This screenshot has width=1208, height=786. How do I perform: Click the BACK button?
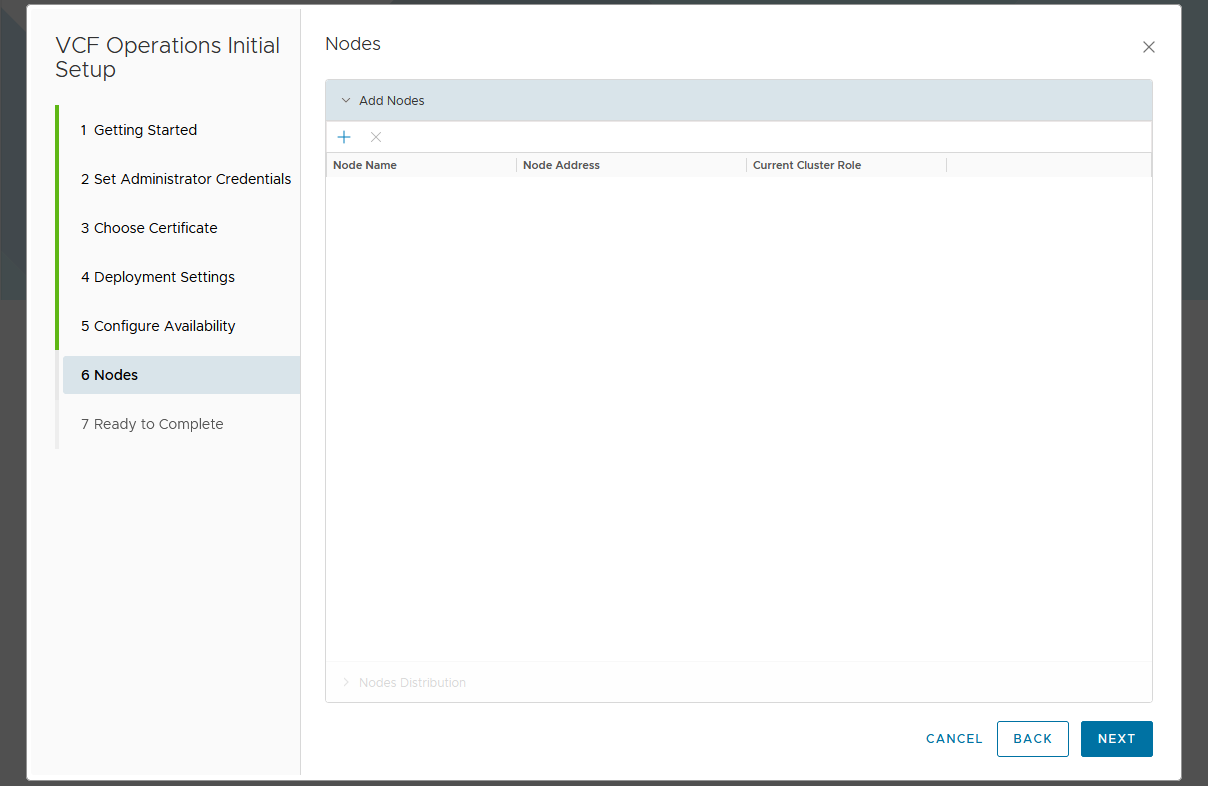(1032, 739)
